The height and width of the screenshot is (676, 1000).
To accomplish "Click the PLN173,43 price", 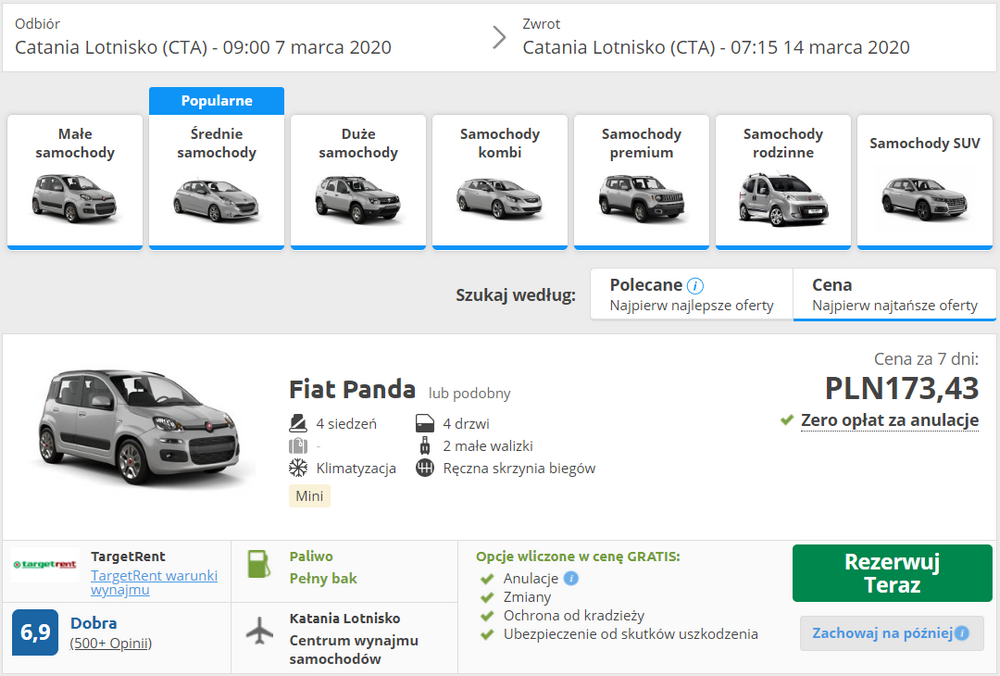I will (901, 388).
